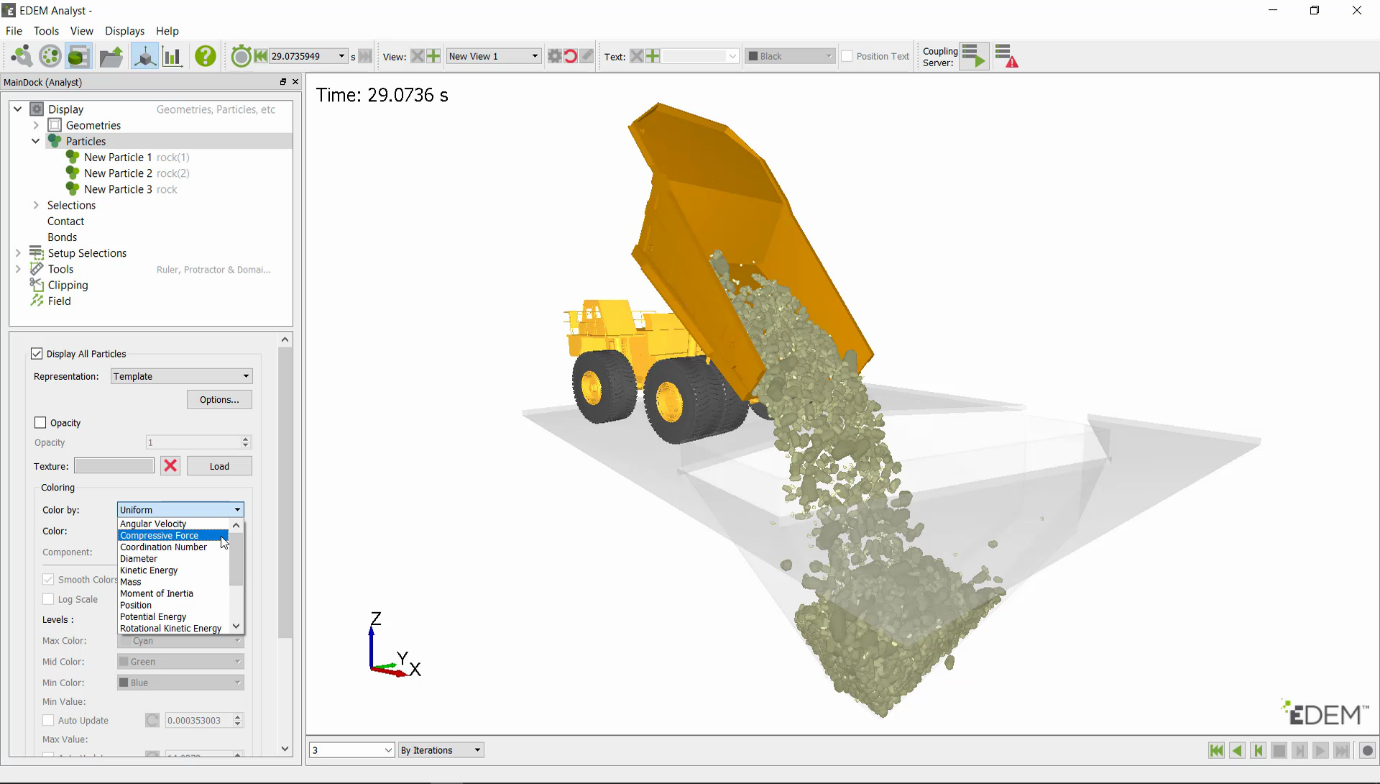Click the export folder icon with green arrow
Image resolution: width=1380 pixels, height=784 pixels.
pos(111,56)
